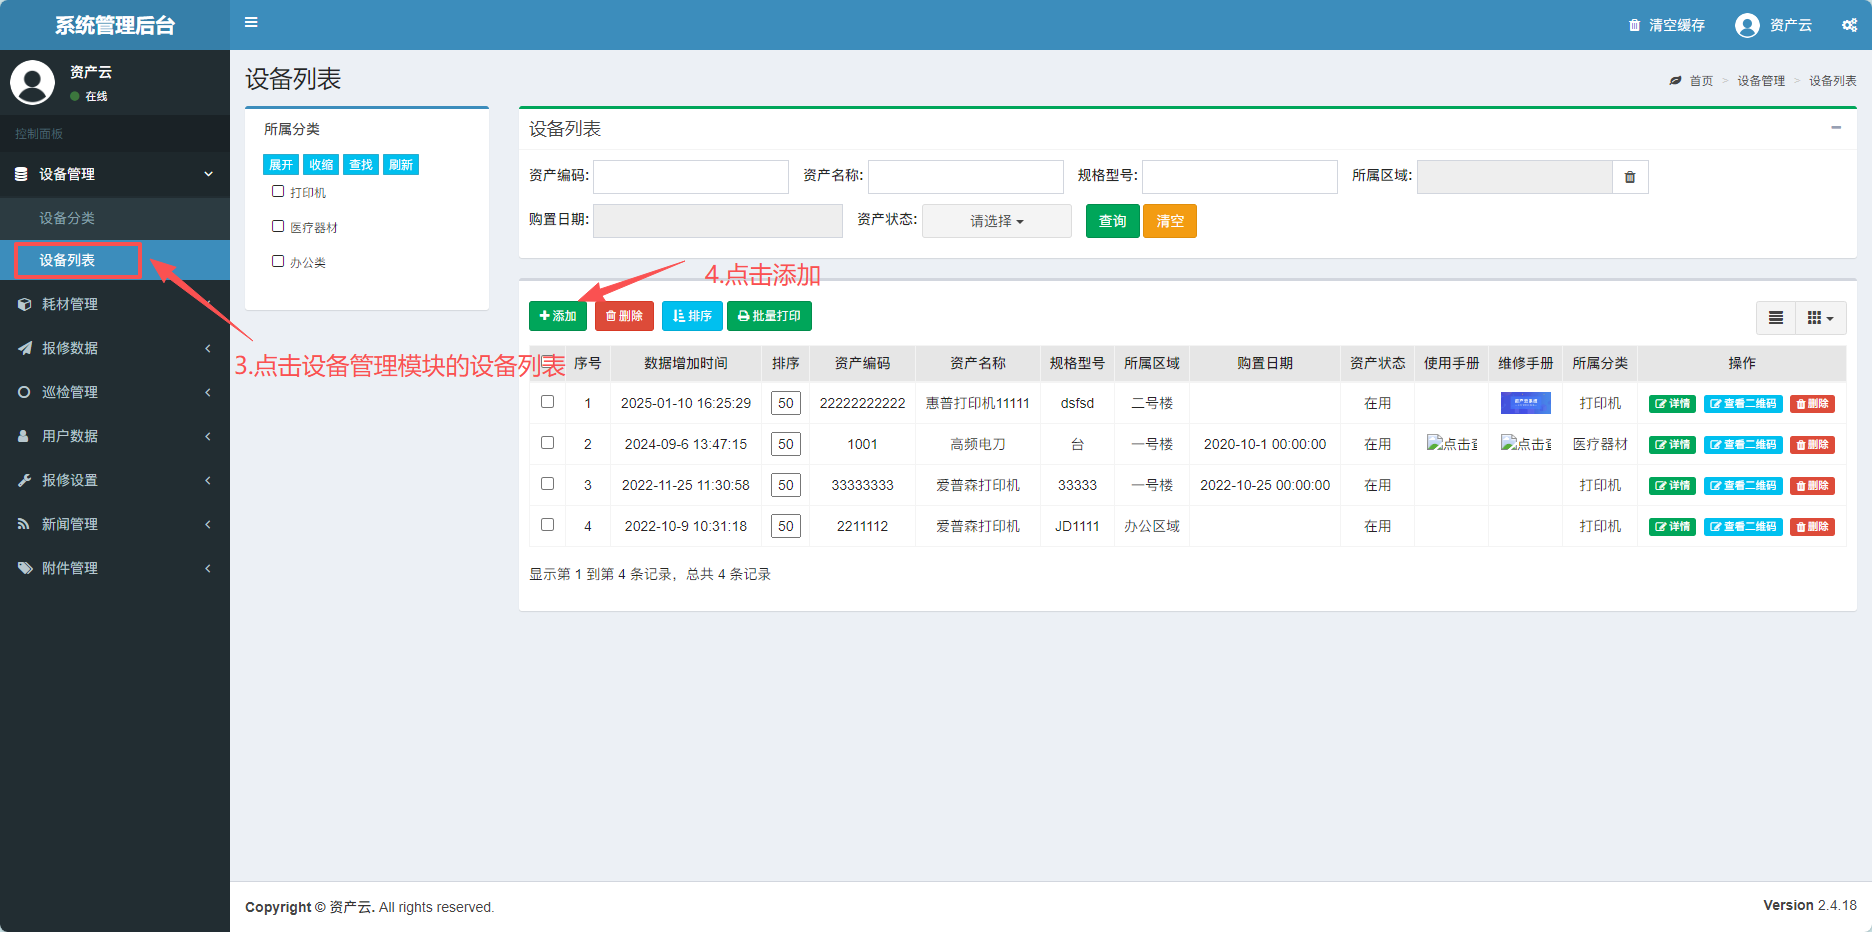Click the blue 维修手册 thumbnail in row 1

coord(1525,403)
